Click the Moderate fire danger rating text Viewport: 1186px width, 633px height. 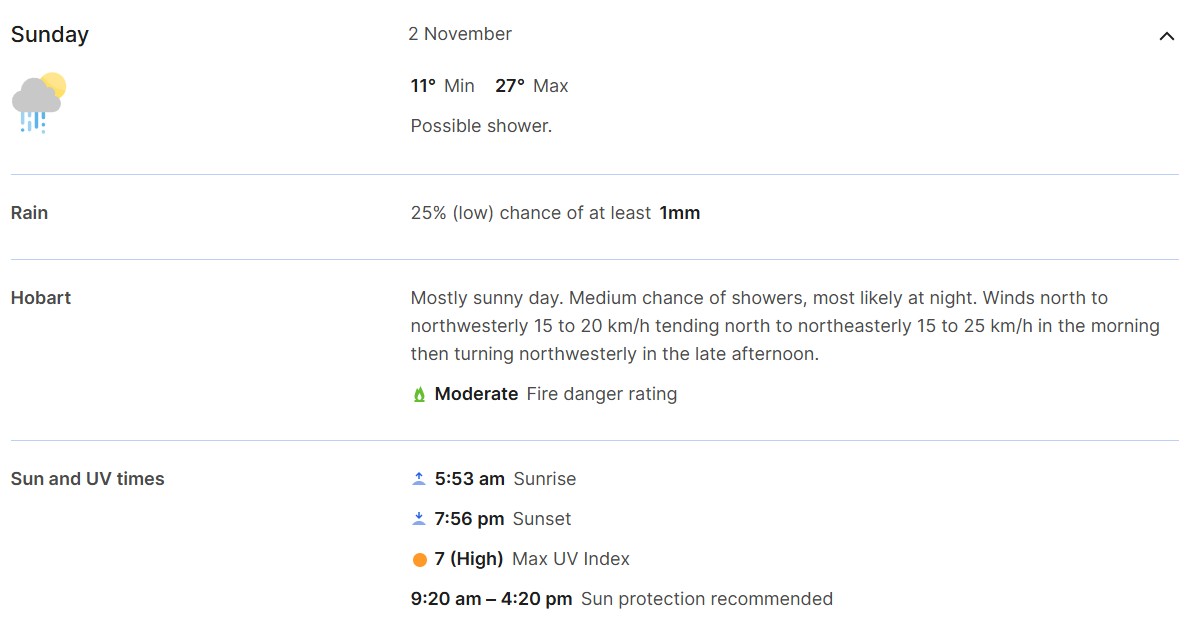474,393
